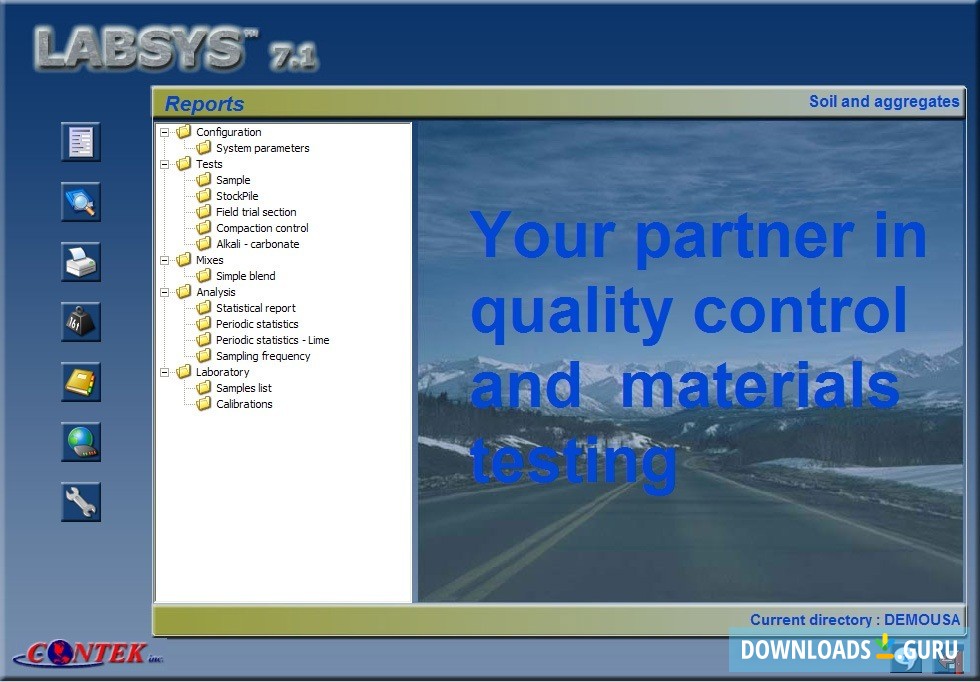Select Alkali - carbonate item
This screenshot has height=682, width=980.
tap(258, 244)
